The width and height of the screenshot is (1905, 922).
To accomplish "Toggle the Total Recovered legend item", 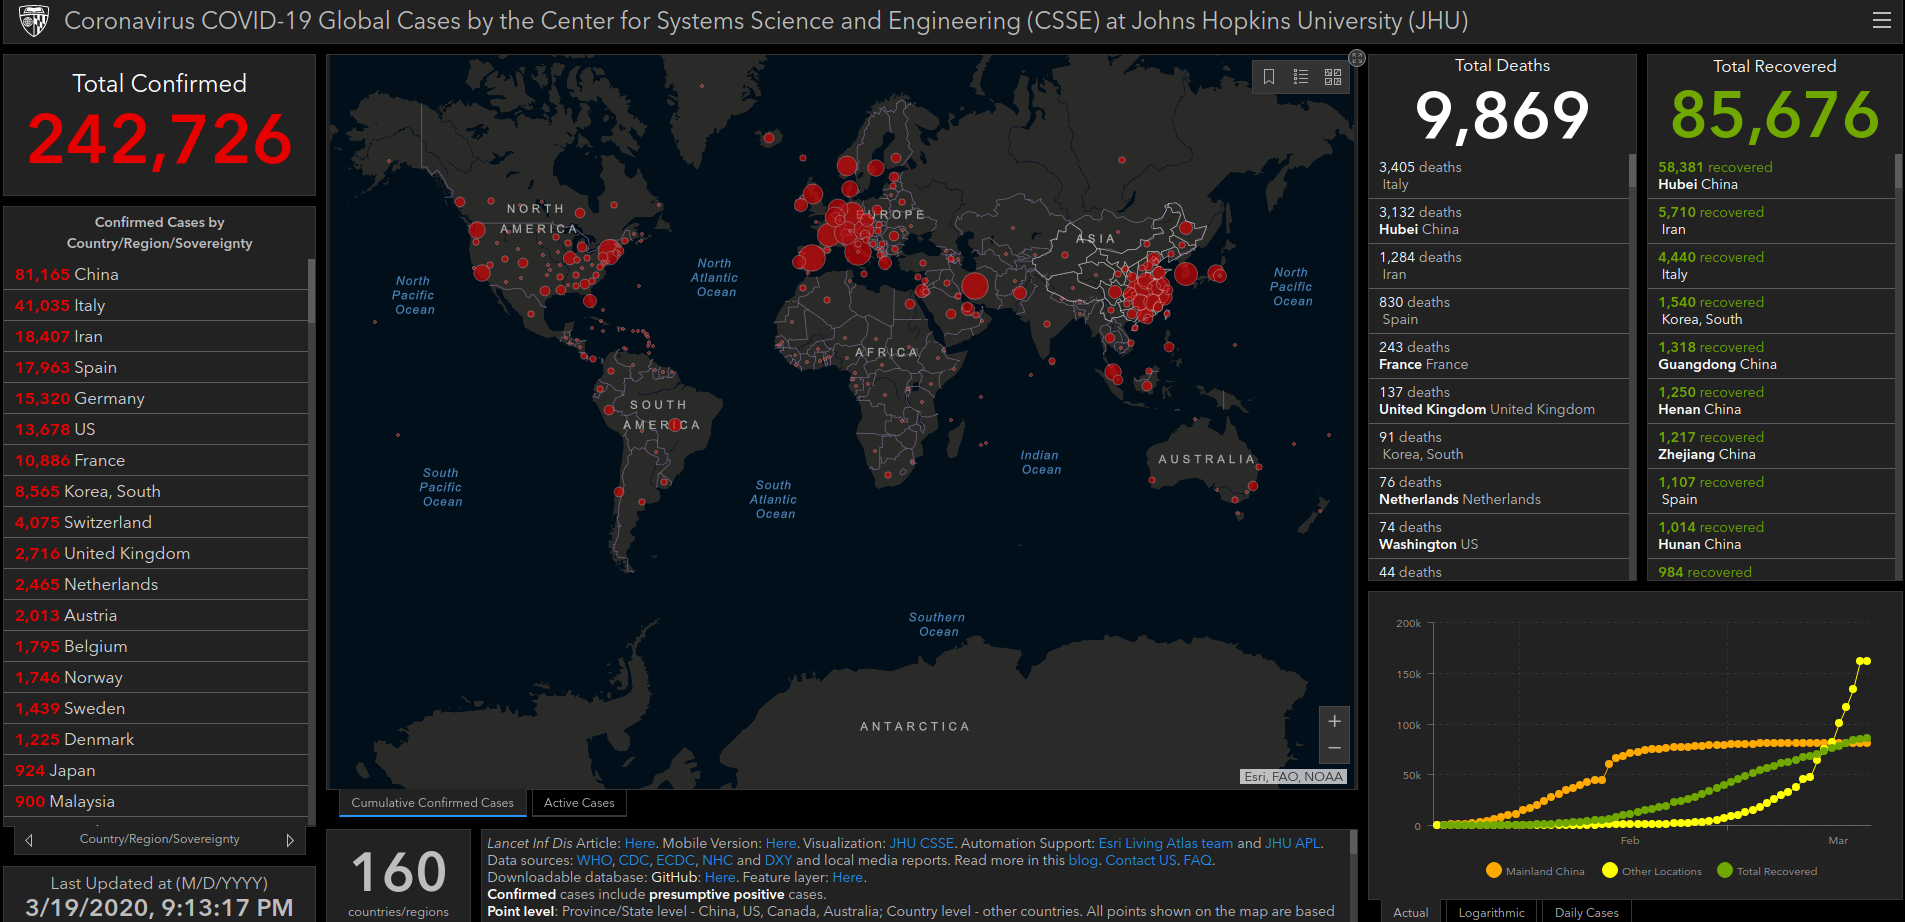I will pos(1766,871).
